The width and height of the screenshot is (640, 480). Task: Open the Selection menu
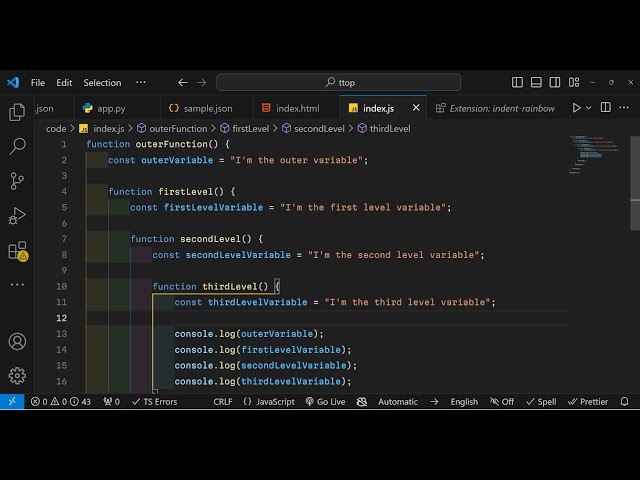pos(102,83)
